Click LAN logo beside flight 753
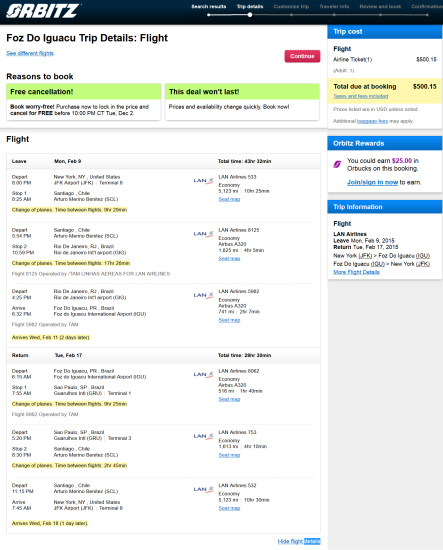 tap(203, 436)
